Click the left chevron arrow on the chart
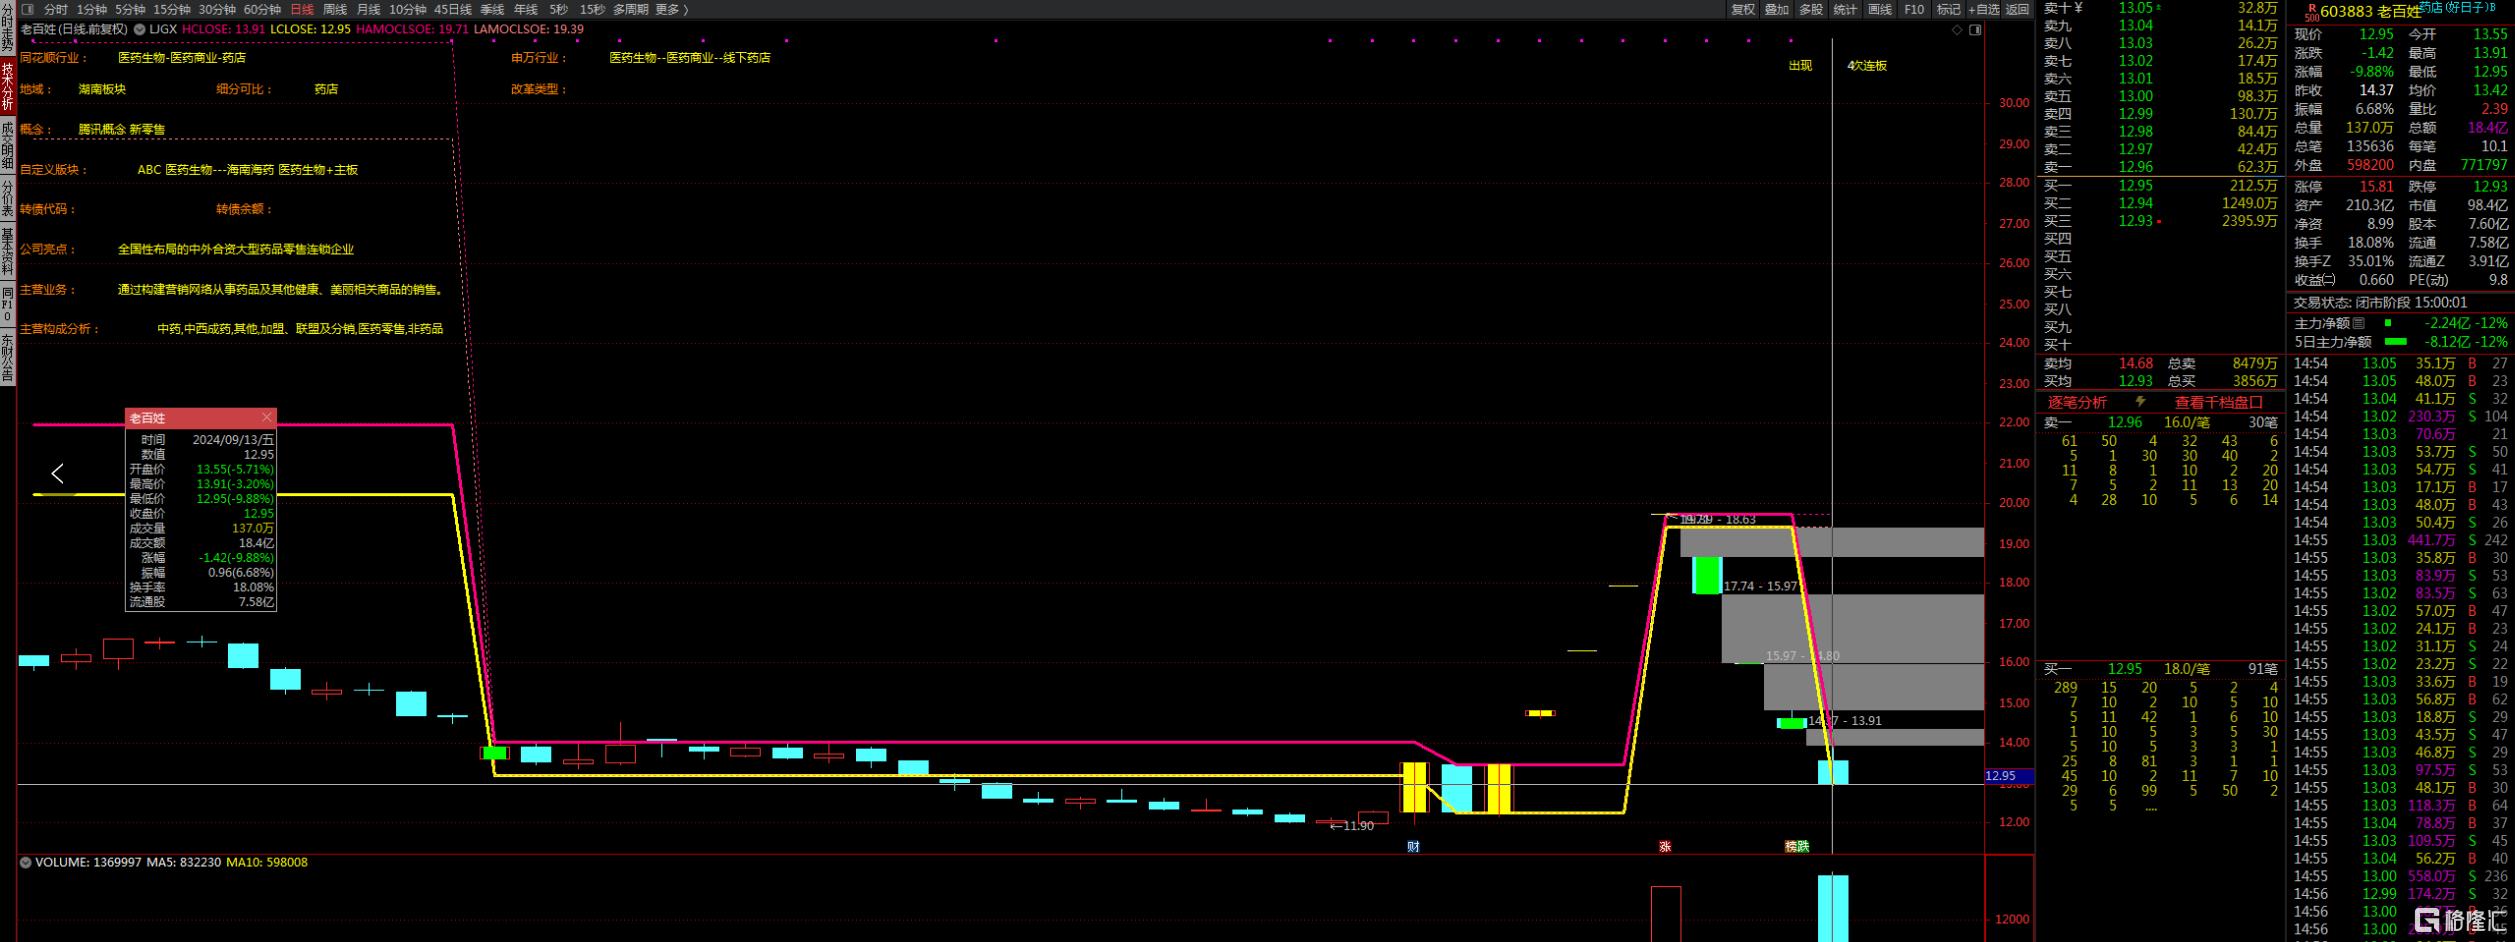 [57, 473]
